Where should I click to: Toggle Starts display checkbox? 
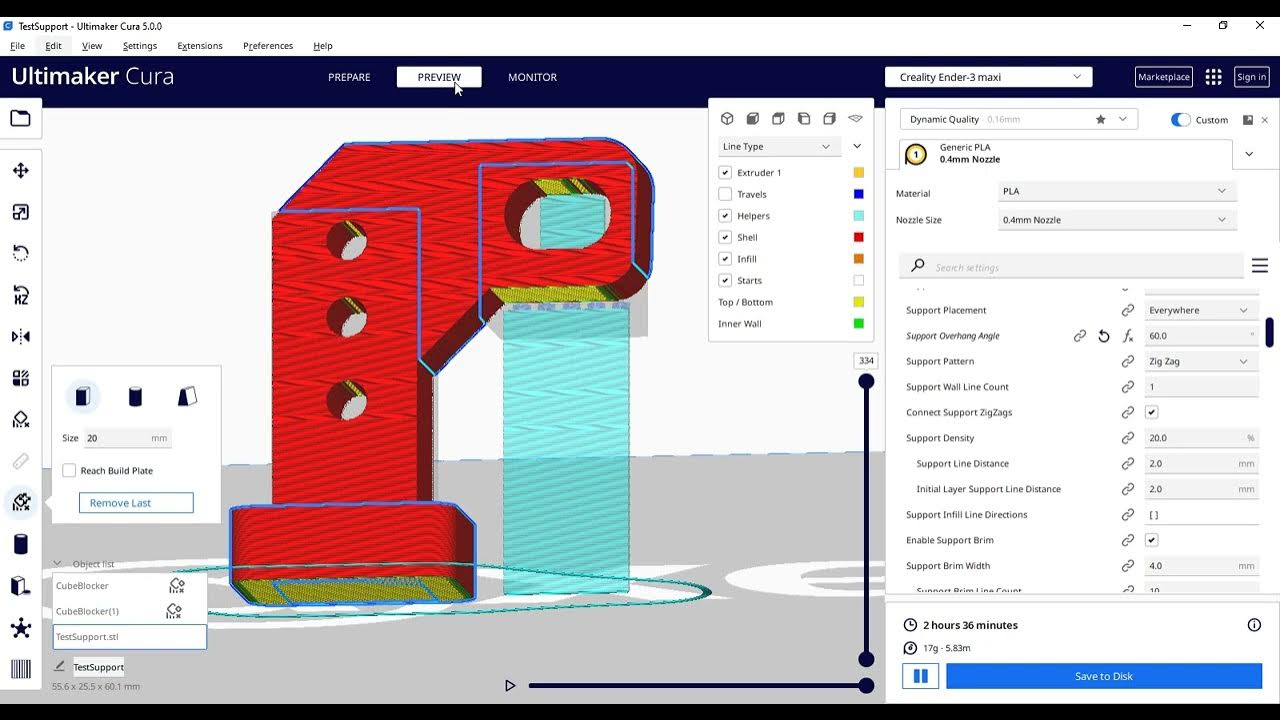(x=725, y=281)
